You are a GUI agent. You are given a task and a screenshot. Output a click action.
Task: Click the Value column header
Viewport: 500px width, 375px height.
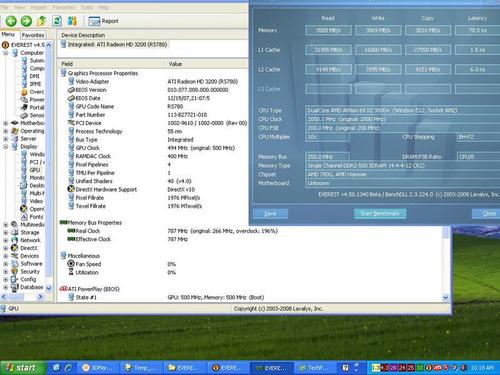pos(207,64)
